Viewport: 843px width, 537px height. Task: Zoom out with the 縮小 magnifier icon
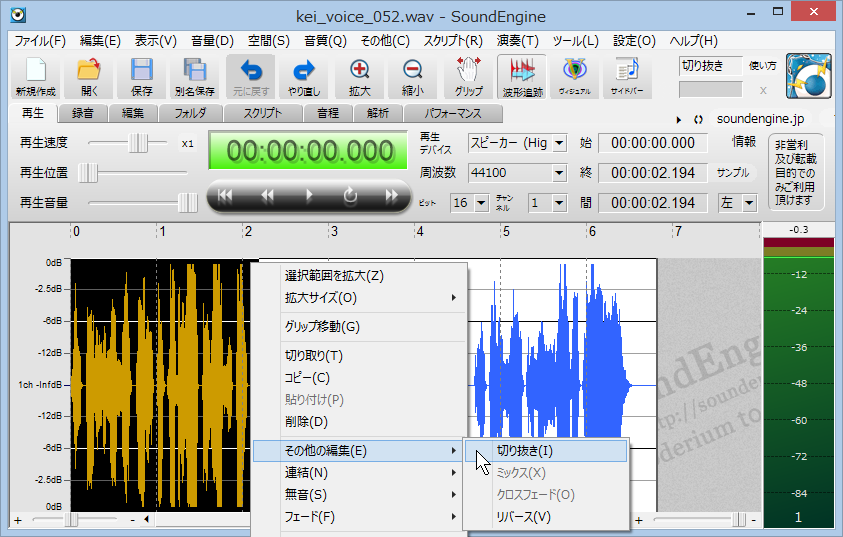[x=412, y=76]
